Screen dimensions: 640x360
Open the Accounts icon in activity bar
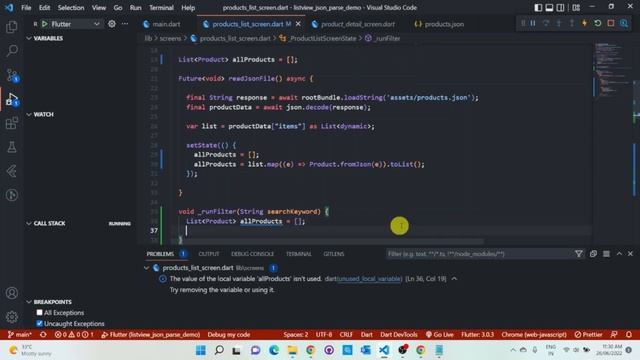(12, 293)
